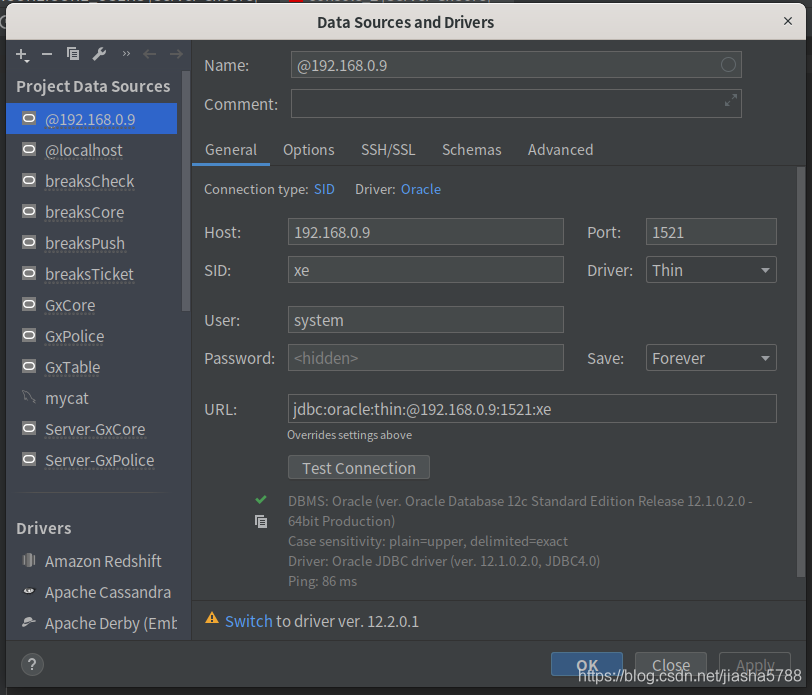The image size is (812, 695).
Task: Click the Port input field
Action: (x=711, y=232)
